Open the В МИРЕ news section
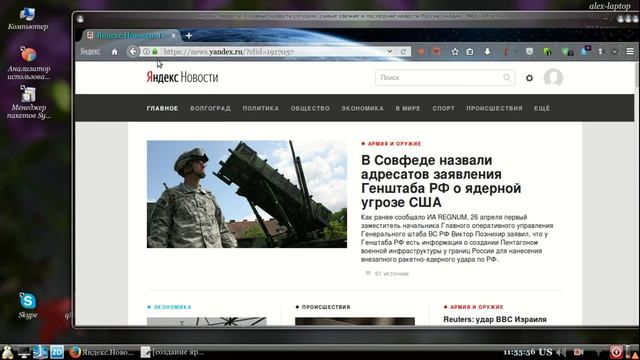This screenshot has height=360, width=640. (408, 109)
